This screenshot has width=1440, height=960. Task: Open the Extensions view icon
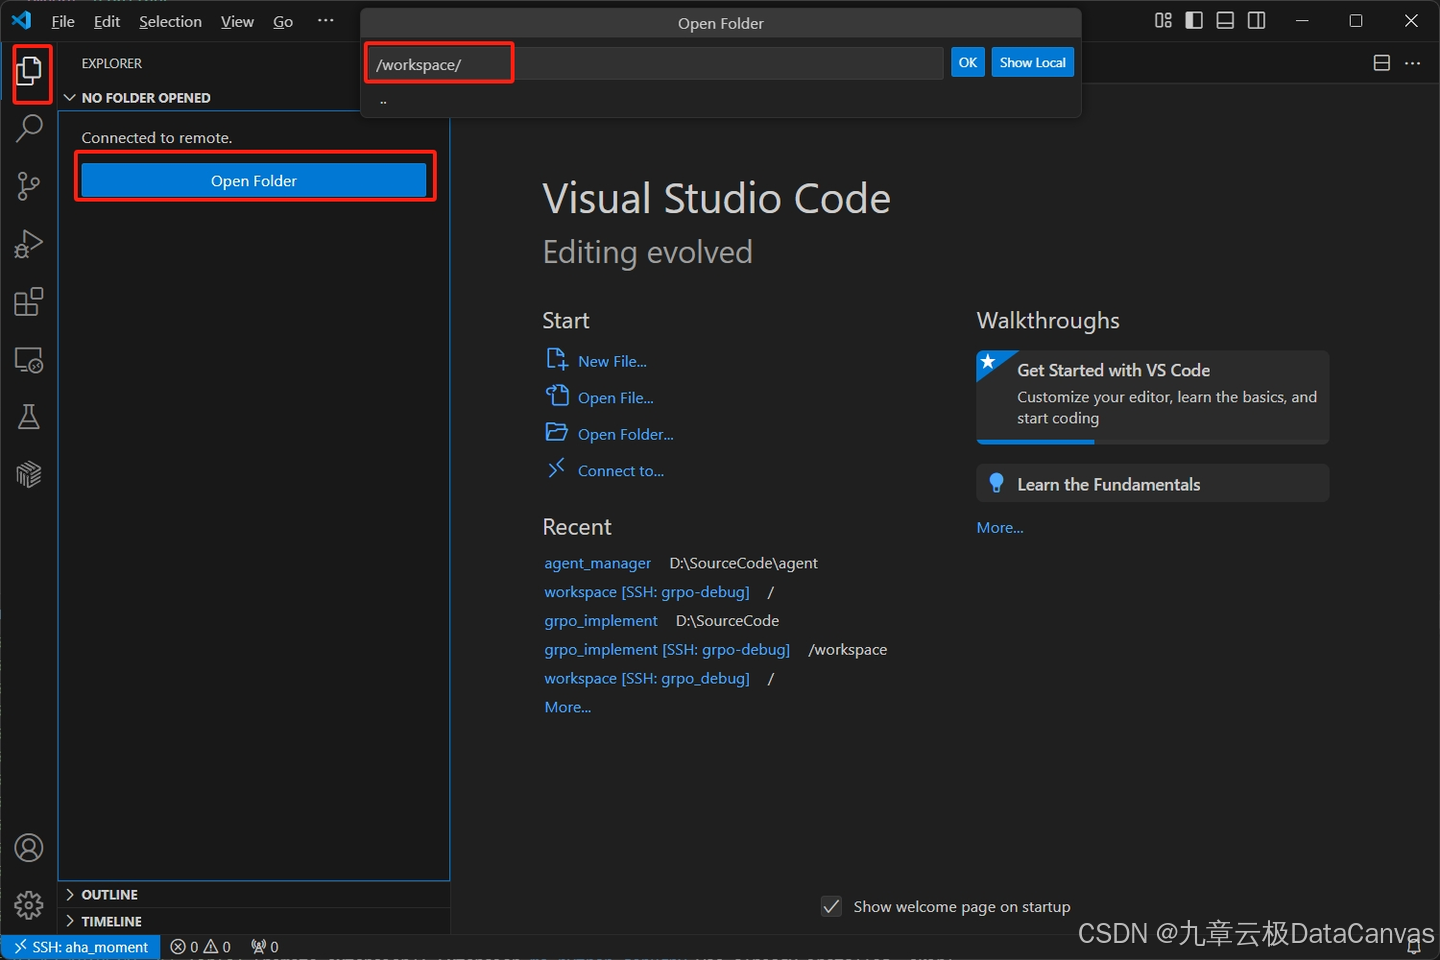29,302
